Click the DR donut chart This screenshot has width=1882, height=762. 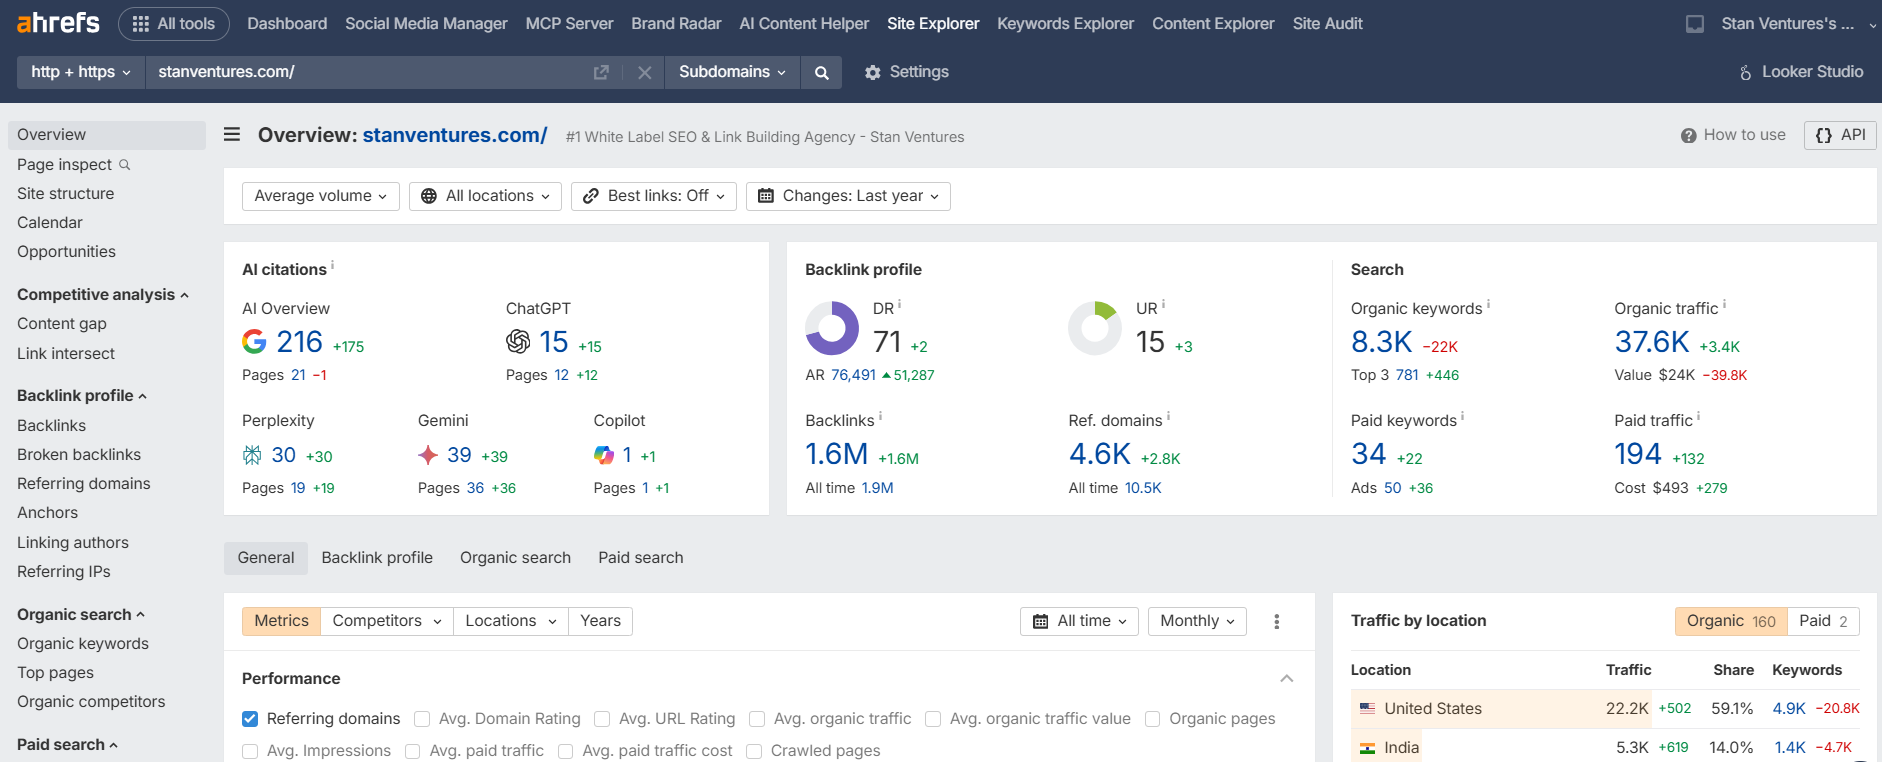832,329
